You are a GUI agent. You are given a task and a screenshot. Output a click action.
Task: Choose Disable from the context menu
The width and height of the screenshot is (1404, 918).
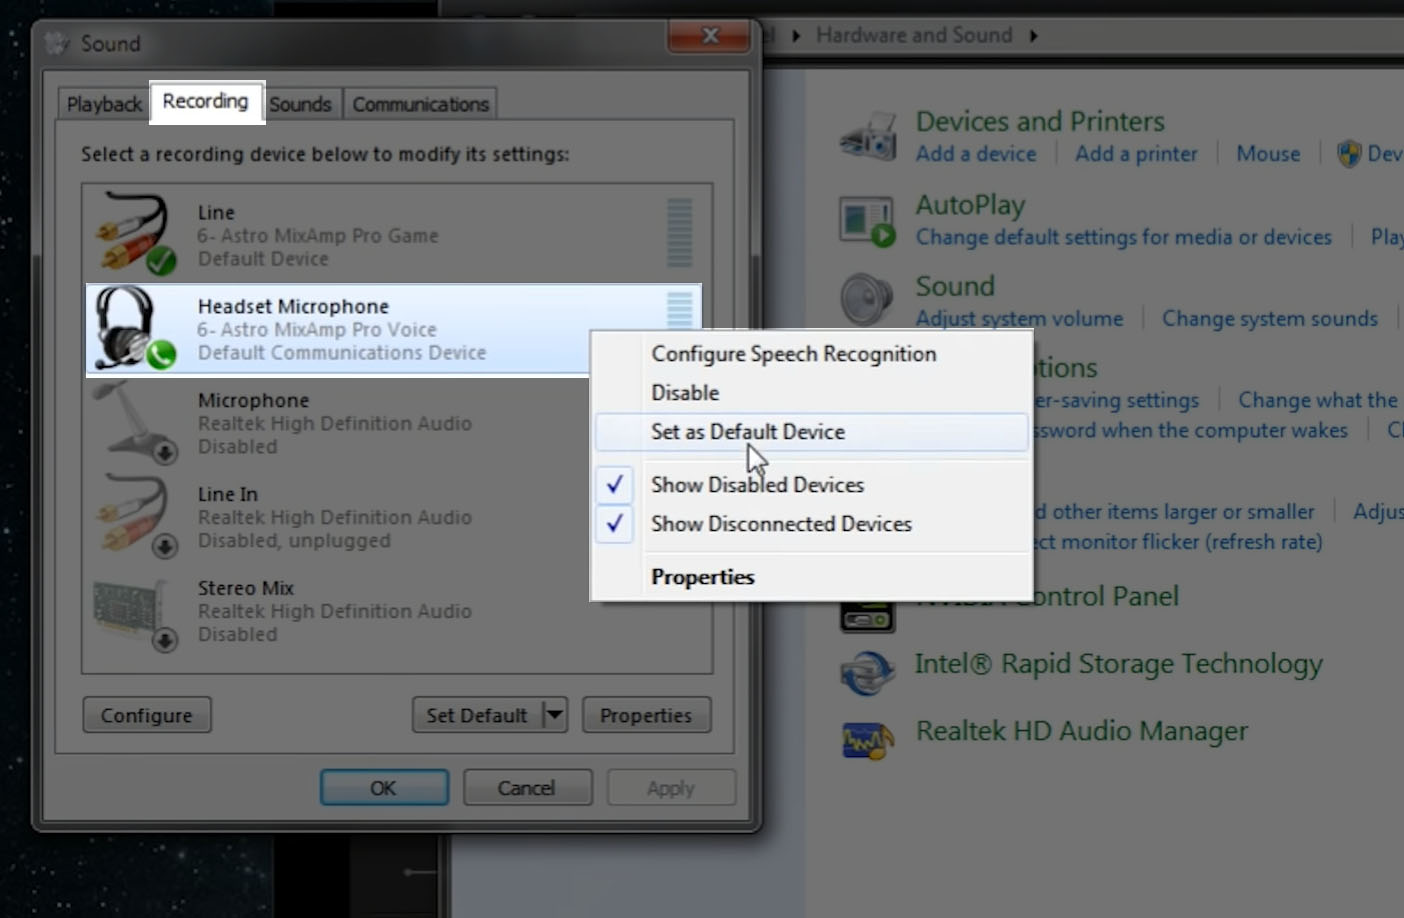[x=811, y=393]
